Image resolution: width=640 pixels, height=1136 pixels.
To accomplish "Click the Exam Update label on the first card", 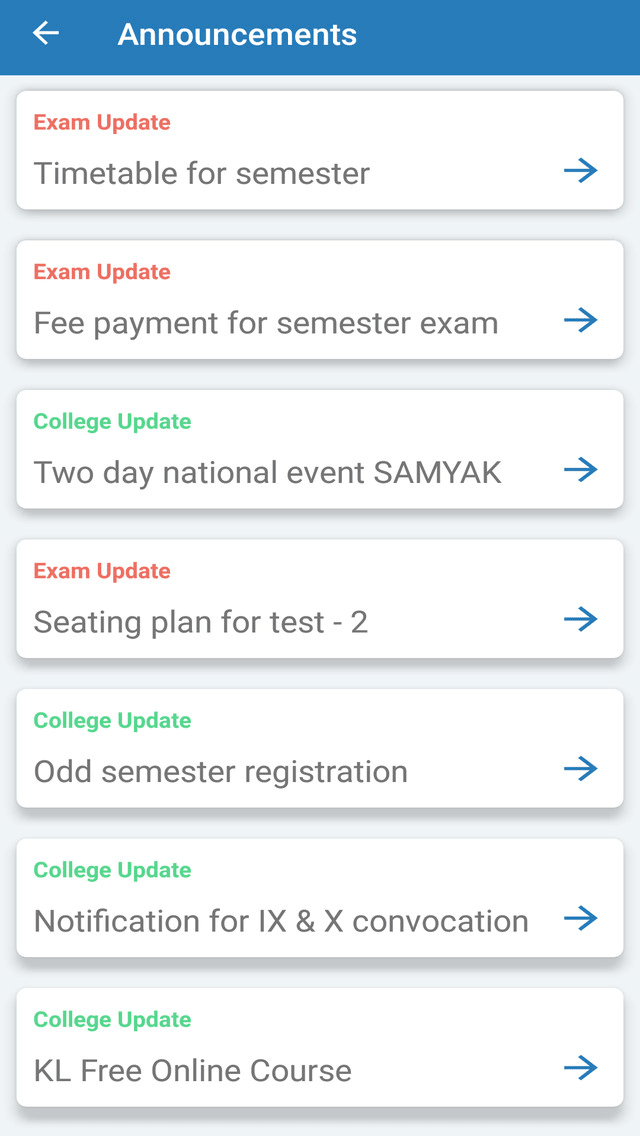I will (101, 122).
